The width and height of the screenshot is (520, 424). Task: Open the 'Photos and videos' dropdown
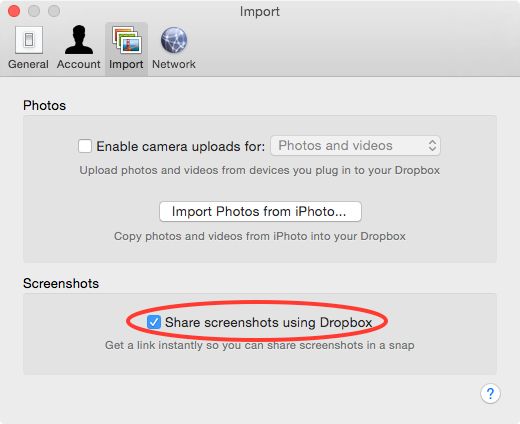(x=355, y=146)
